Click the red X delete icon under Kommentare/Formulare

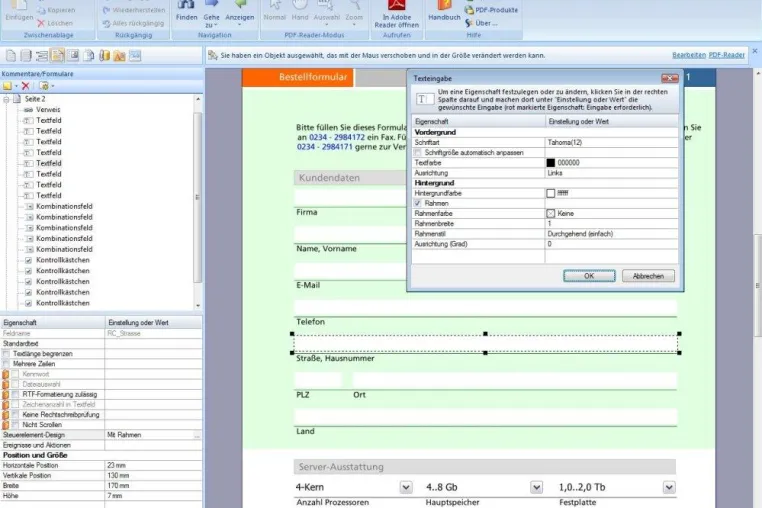[26, 86]
